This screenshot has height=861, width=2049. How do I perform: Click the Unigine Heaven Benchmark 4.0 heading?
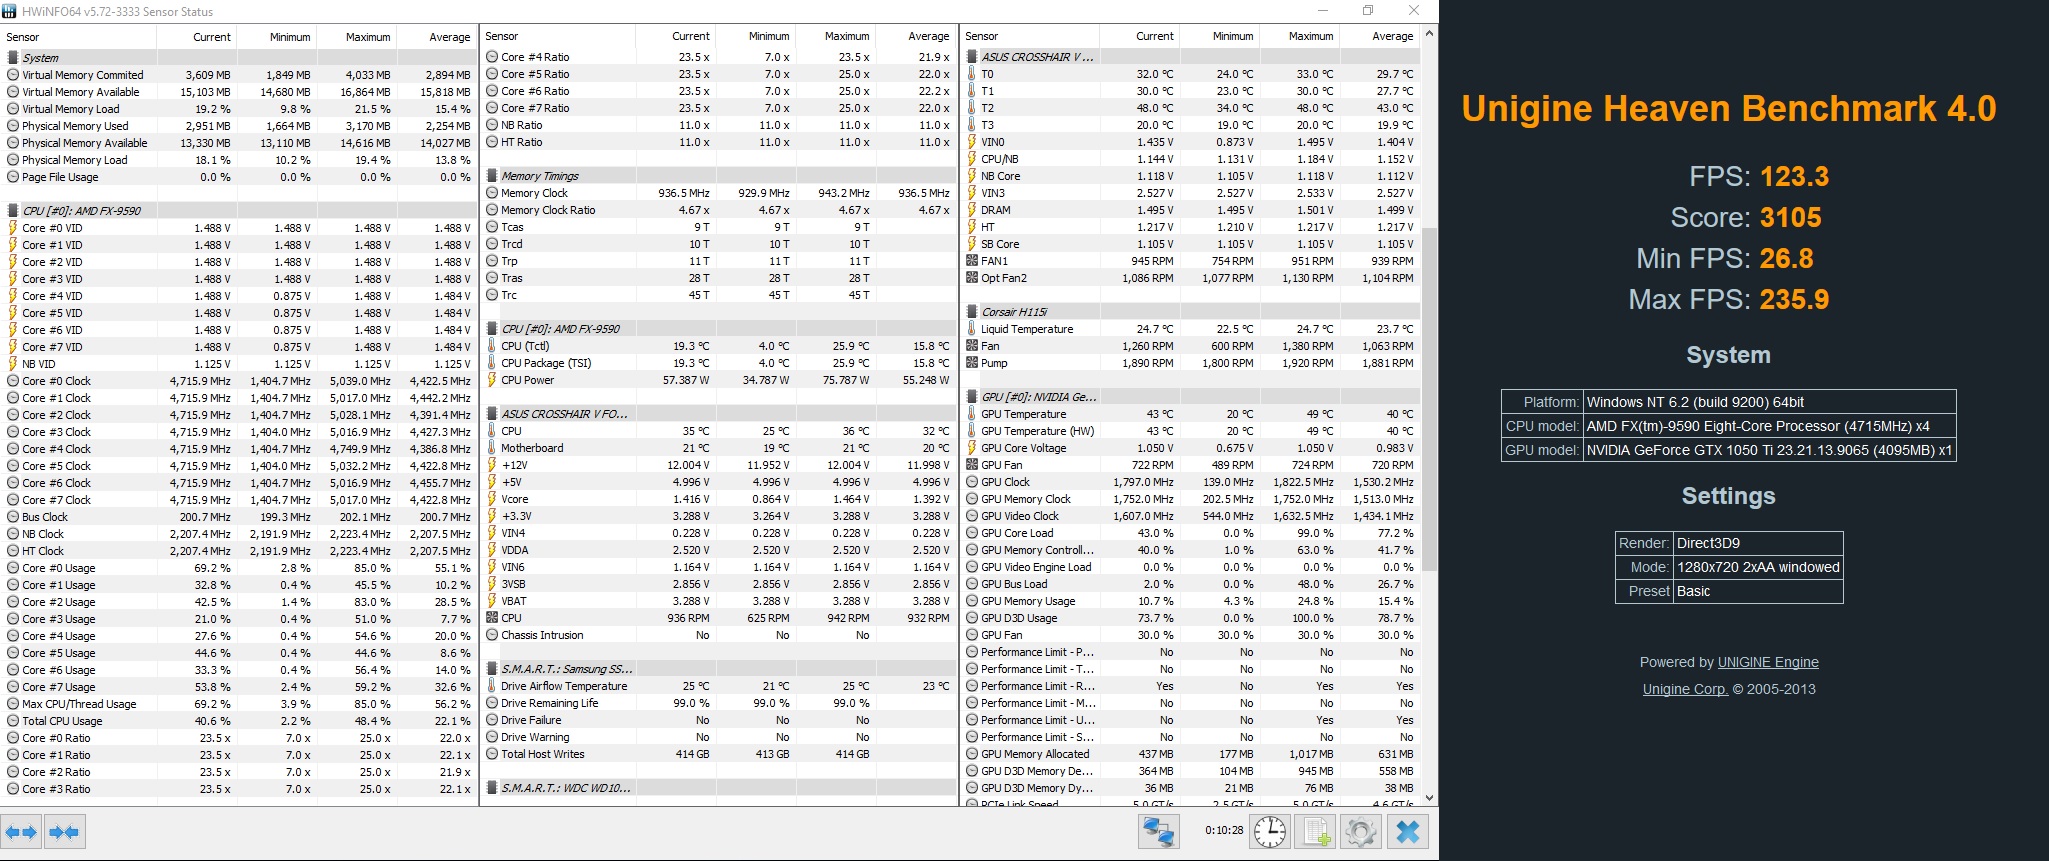(x=1728, y=108)
